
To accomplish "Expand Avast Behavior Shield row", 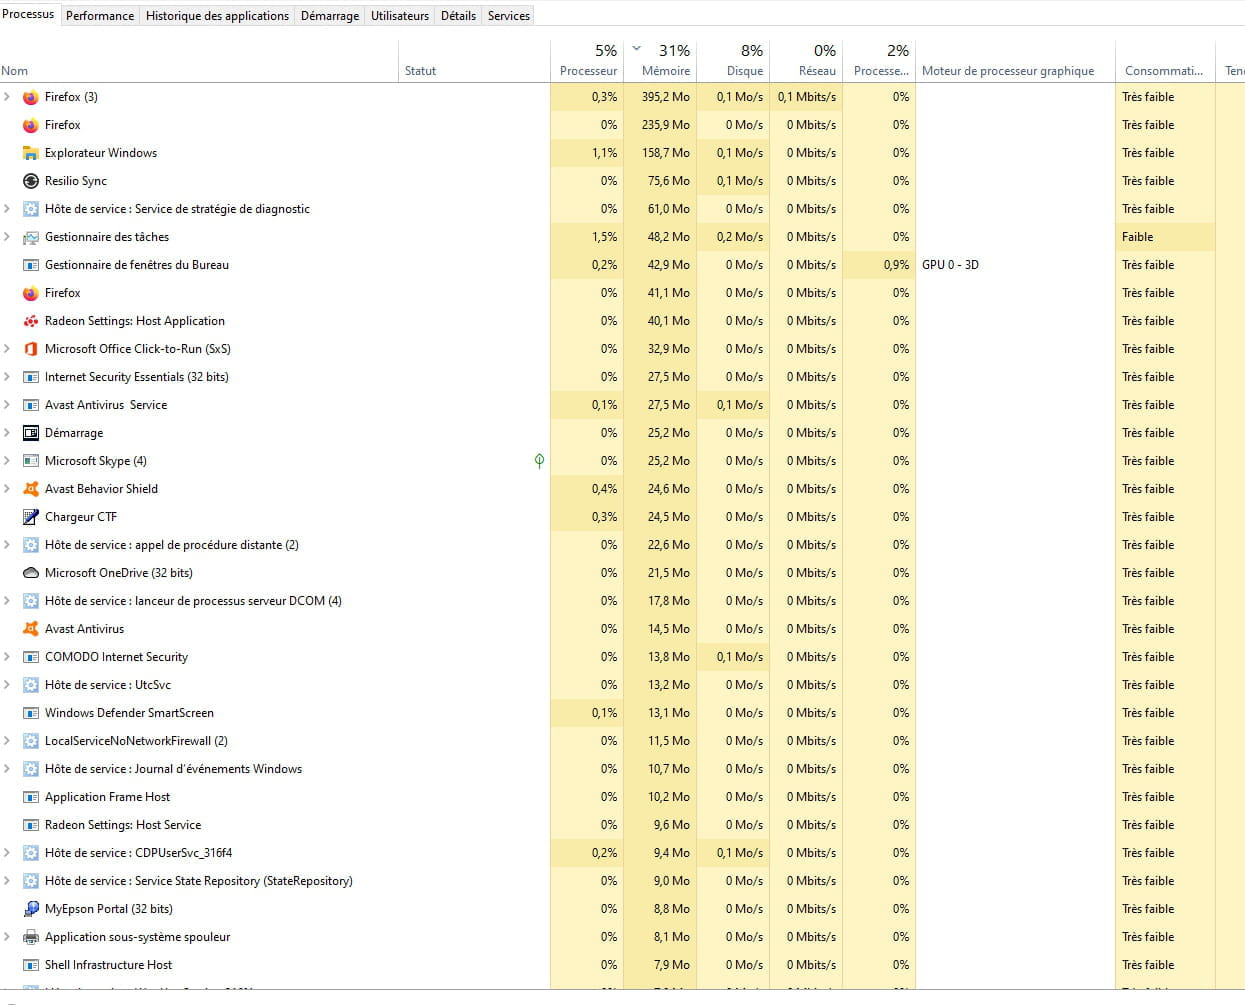I will coord(7,489).
